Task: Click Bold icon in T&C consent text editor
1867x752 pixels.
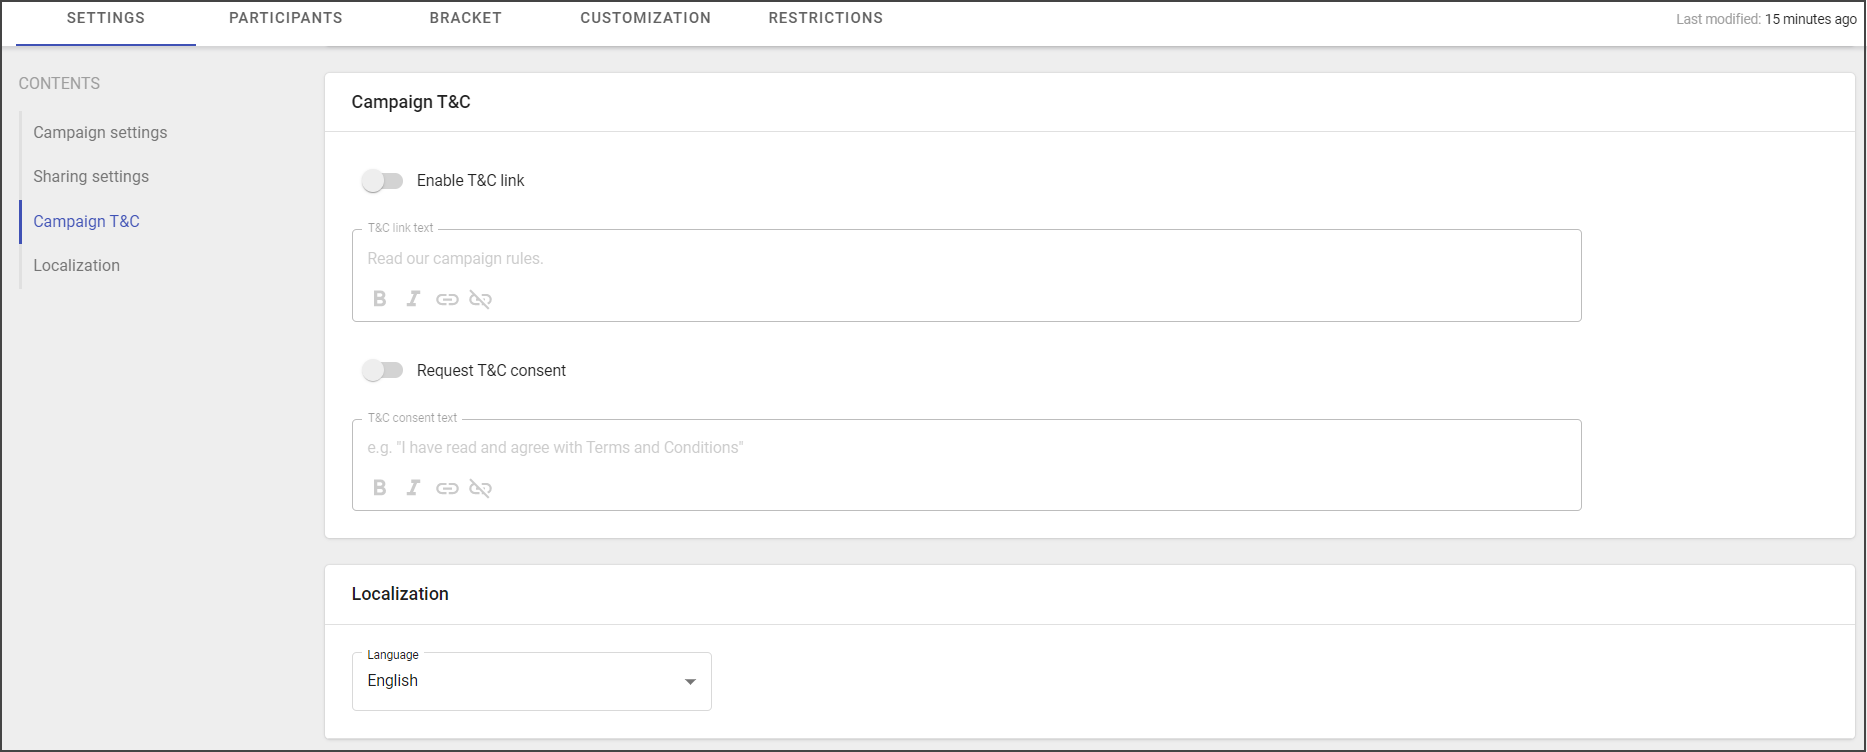Action: (x=380, y=488)
